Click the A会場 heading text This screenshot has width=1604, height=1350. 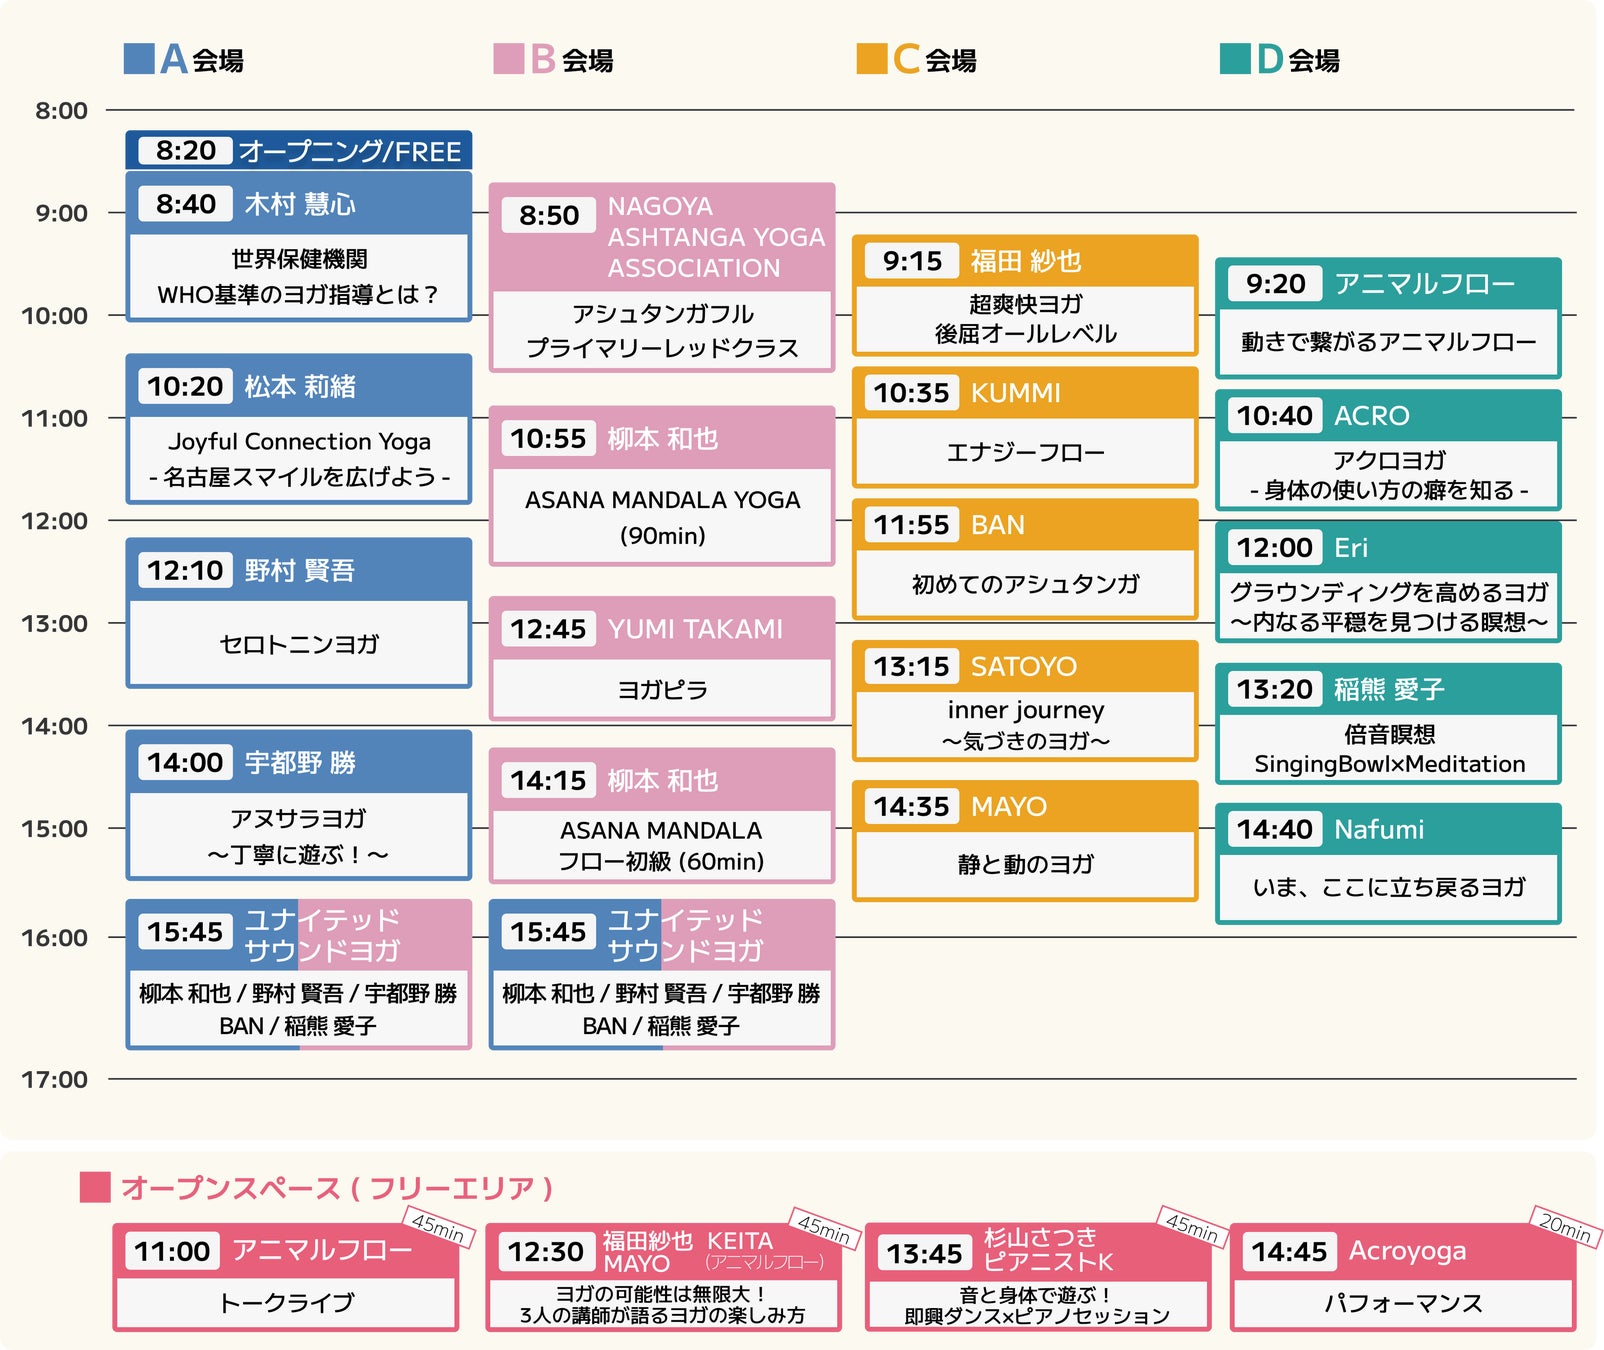coord(201,60)
